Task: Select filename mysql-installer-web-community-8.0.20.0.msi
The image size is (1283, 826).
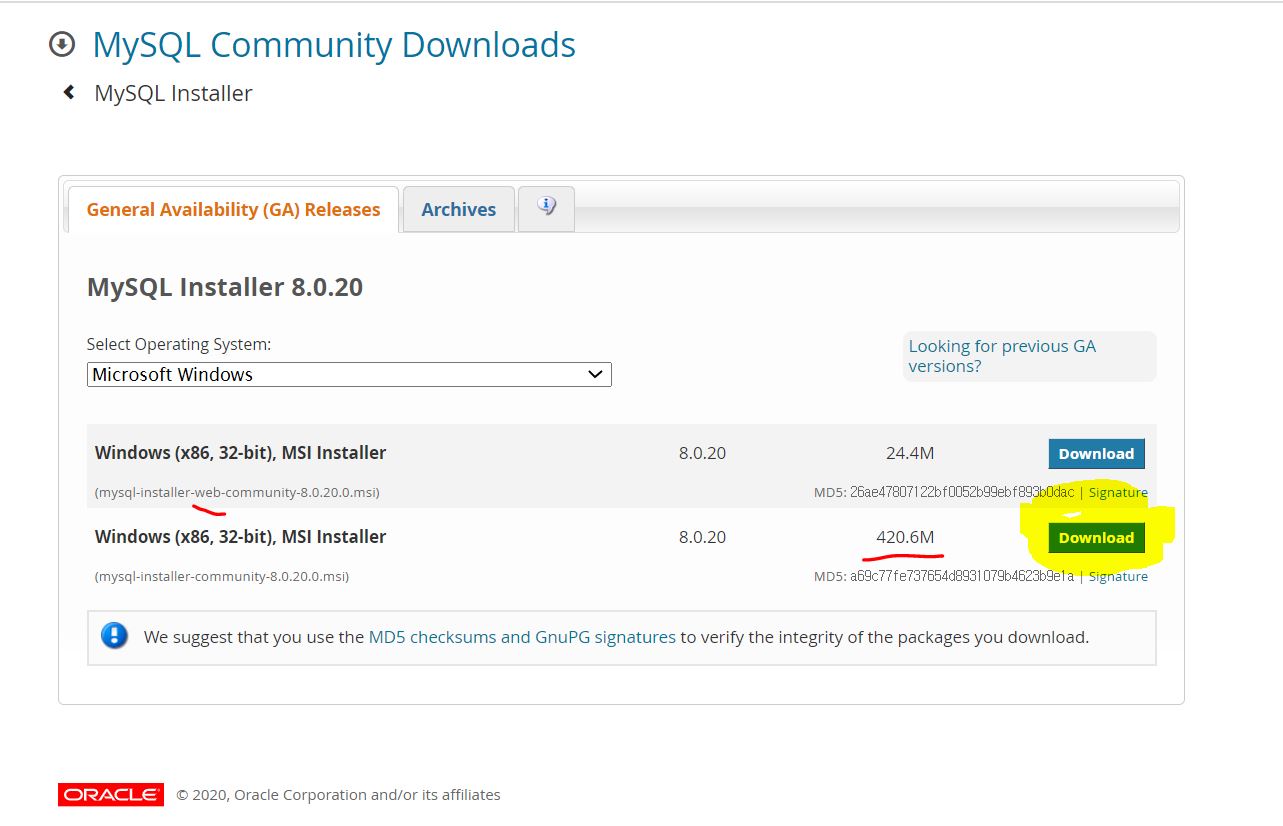Action: [x=237, y=492]
